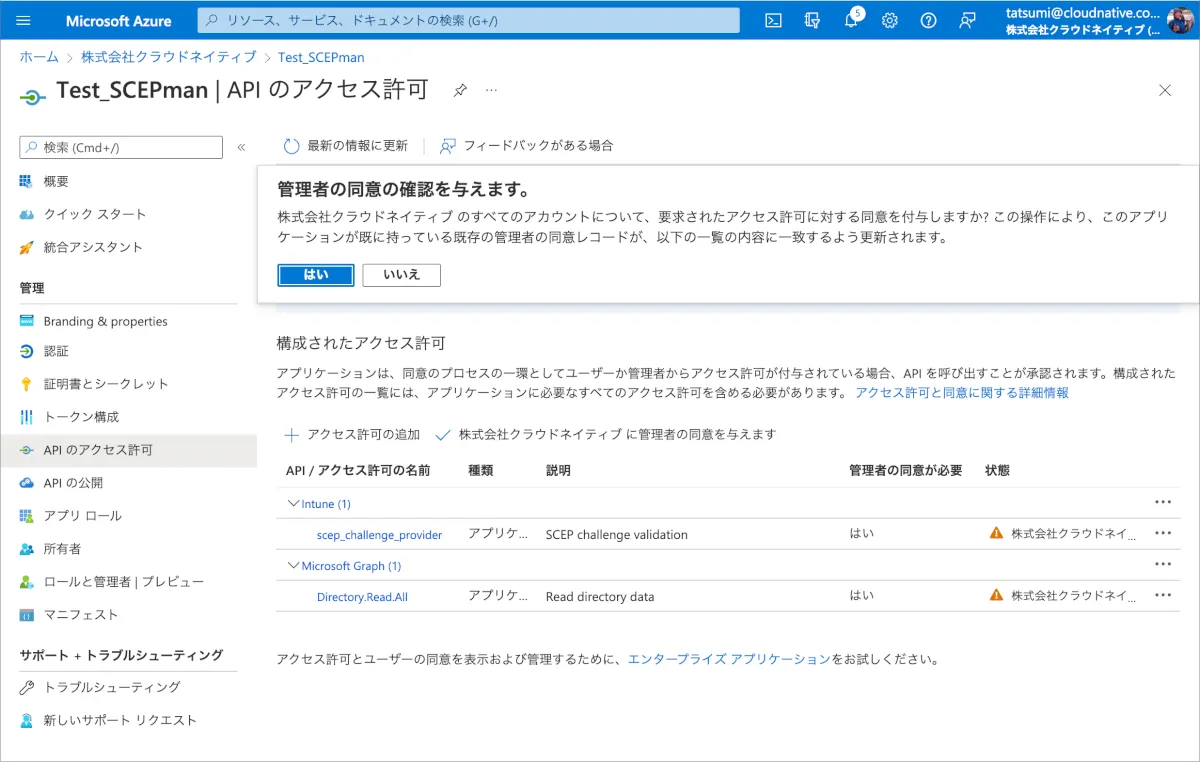Open the more options for Directory.Read.All row
This screenshot has width=1200, height=762.
(x=1162, y=595)
